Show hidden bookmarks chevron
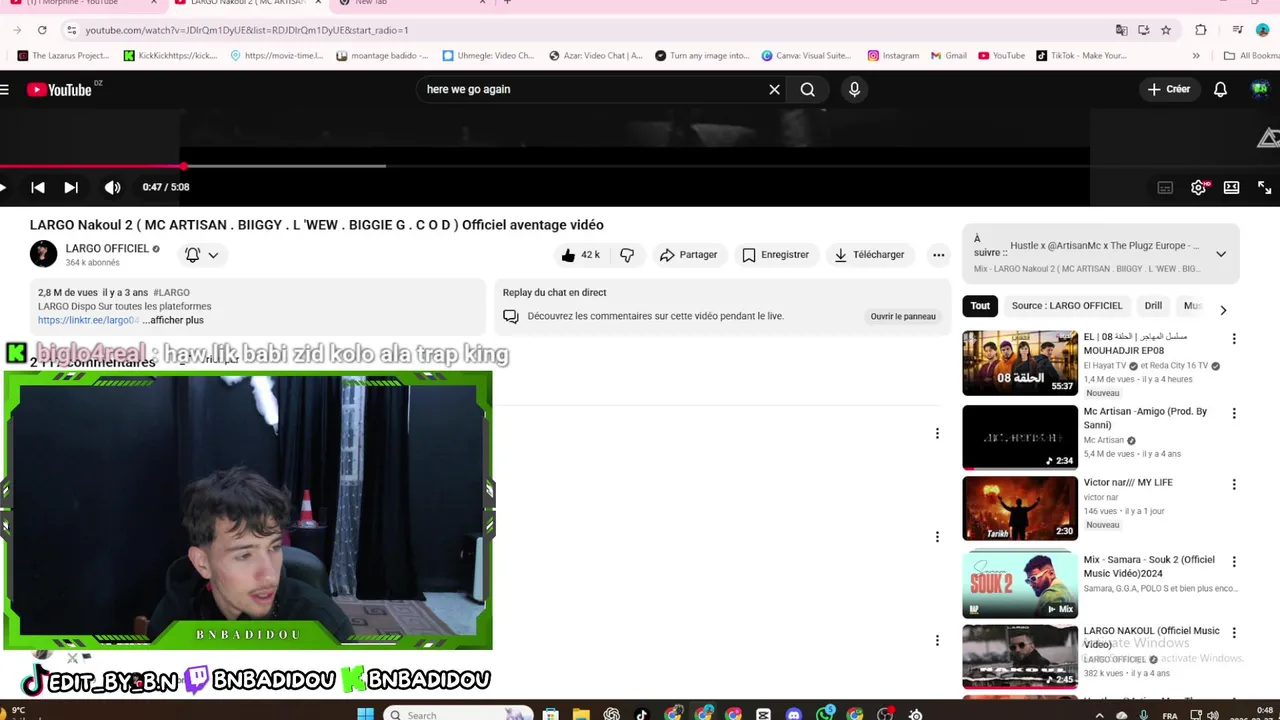Screen dimensions: 1280x720 tap(1196, 56)
